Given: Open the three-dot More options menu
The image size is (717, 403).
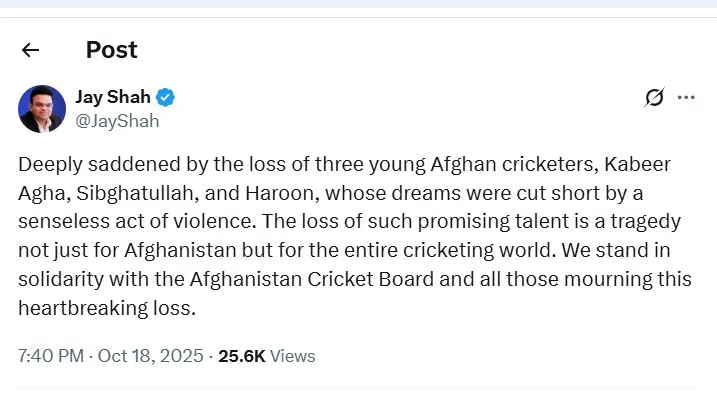Looking at the screenshot, I should (686, 97).
